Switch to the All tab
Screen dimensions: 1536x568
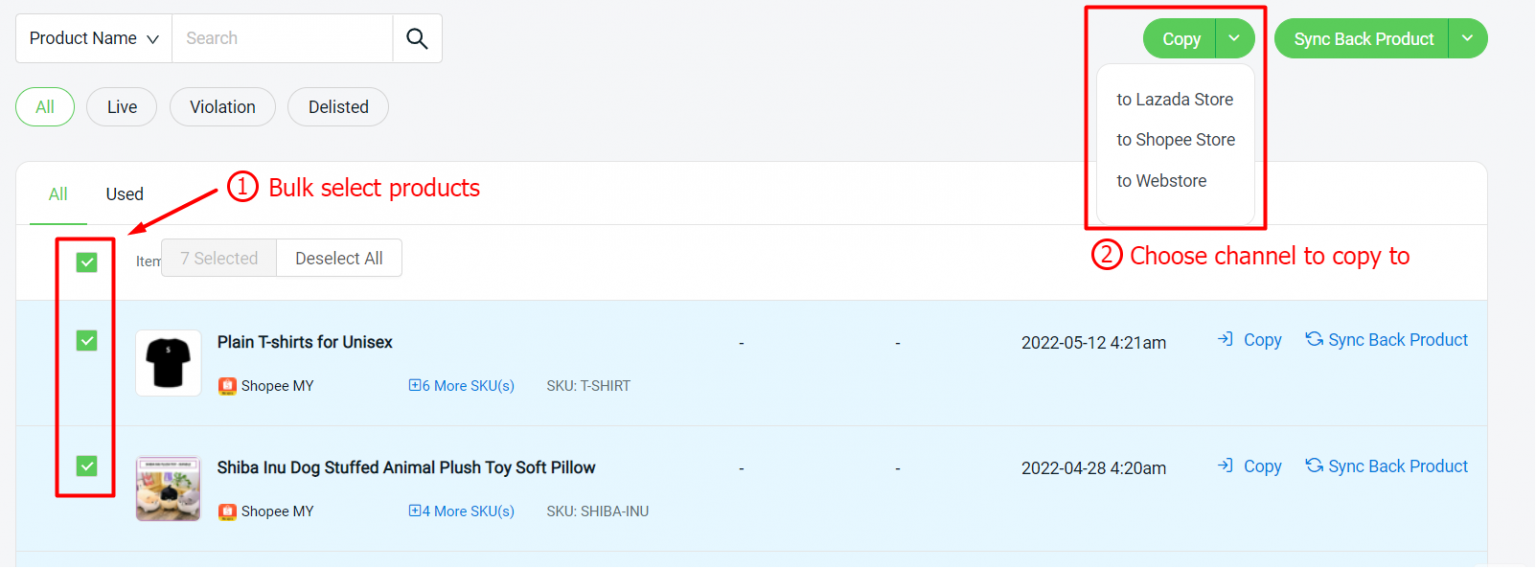58,194
